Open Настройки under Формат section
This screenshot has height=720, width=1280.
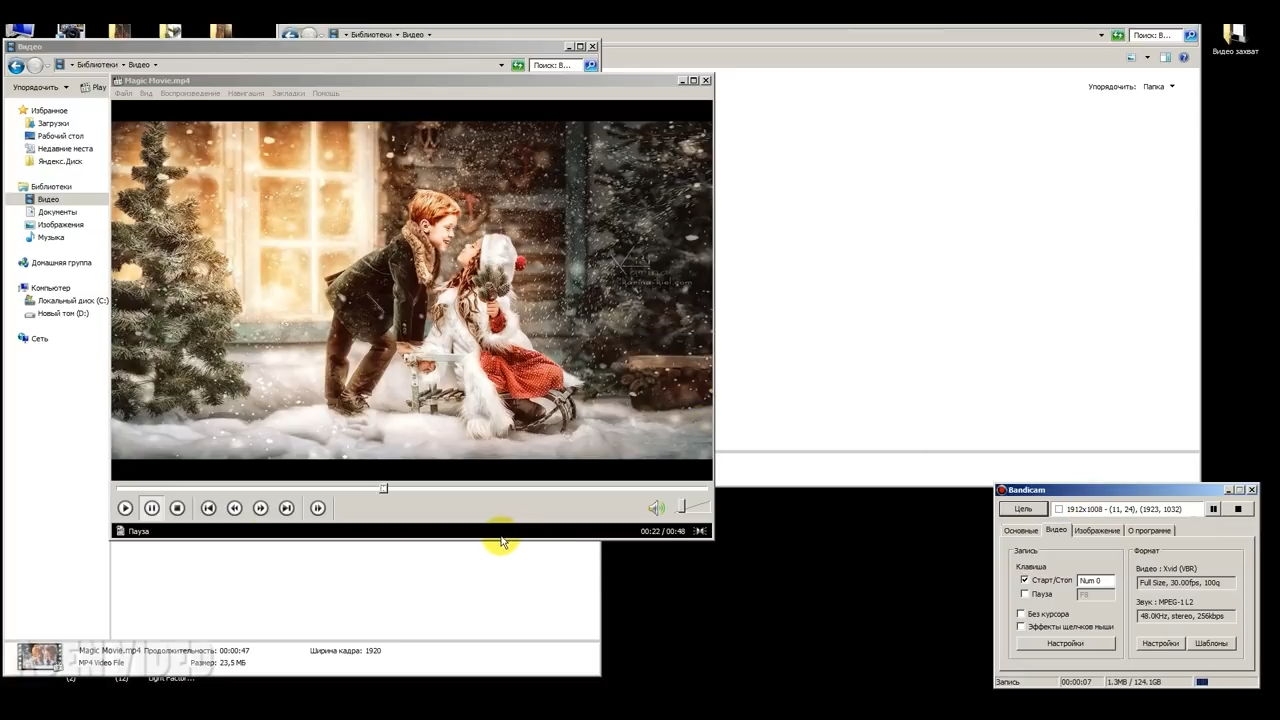[1161, 644]
